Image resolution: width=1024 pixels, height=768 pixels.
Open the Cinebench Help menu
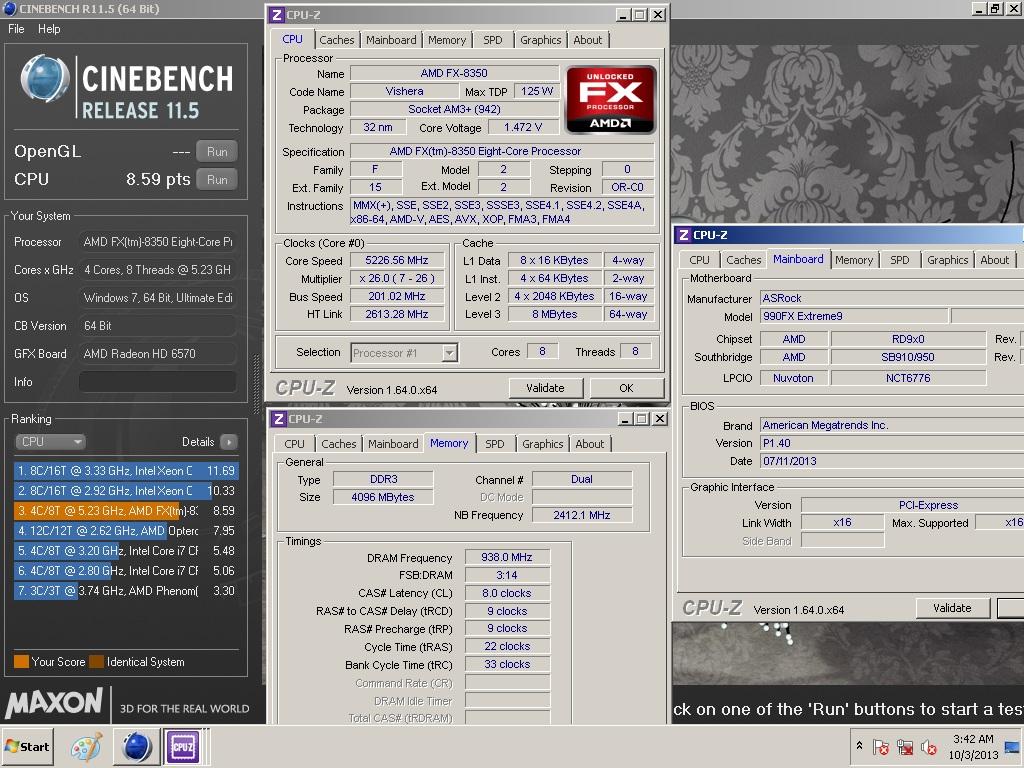pyautogui.click(x=49, y=29)
